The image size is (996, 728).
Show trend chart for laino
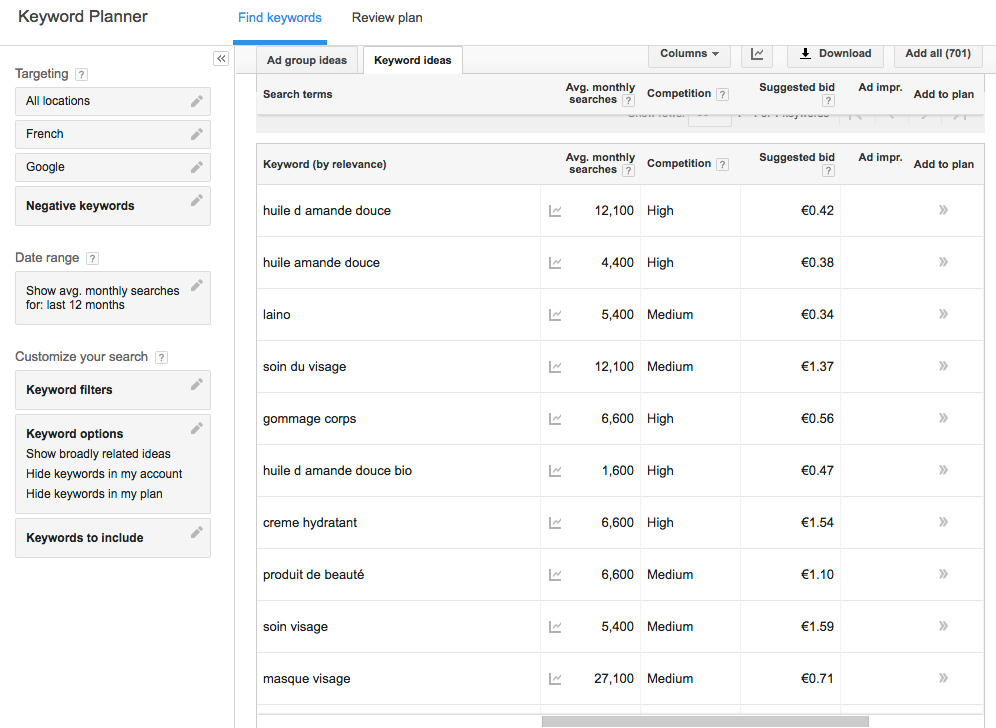click(555, 315)
